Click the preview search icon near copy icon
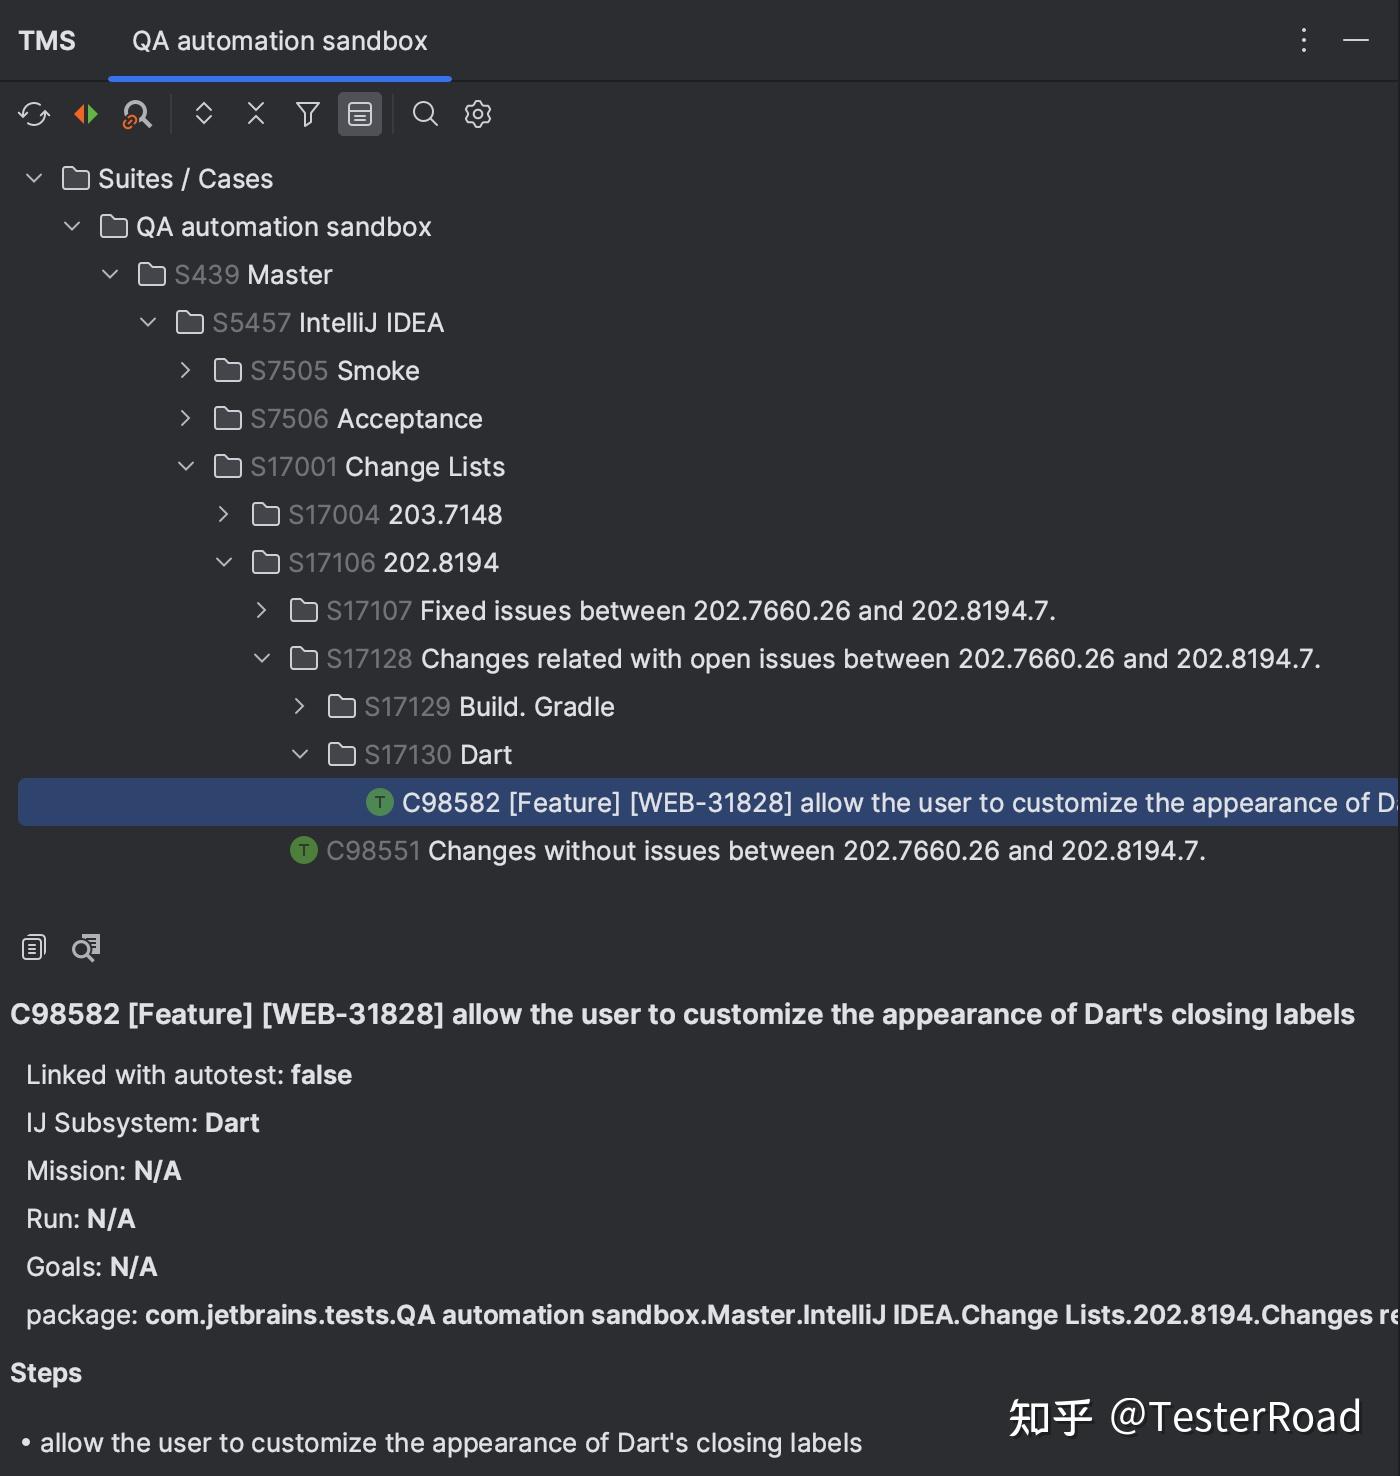This screenshot has width=1400, height=1476. (85, 947)
